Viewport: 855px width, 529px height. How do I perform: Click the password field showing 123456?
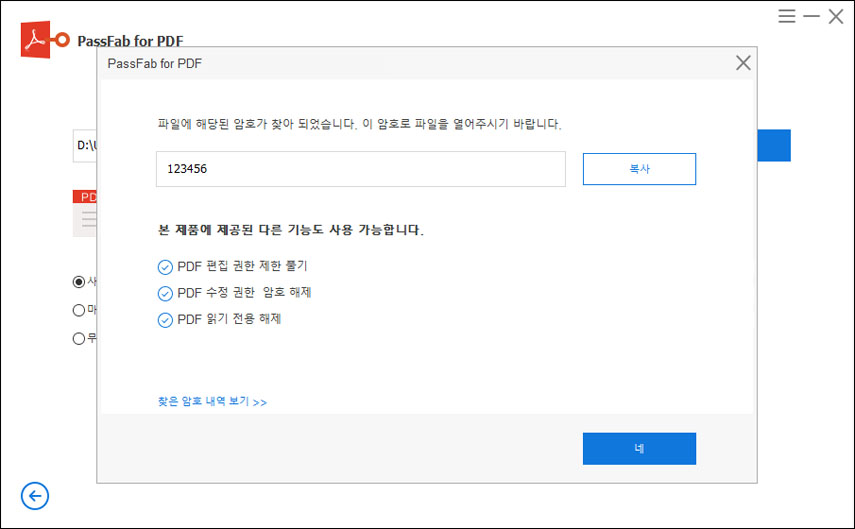(360, 169)
